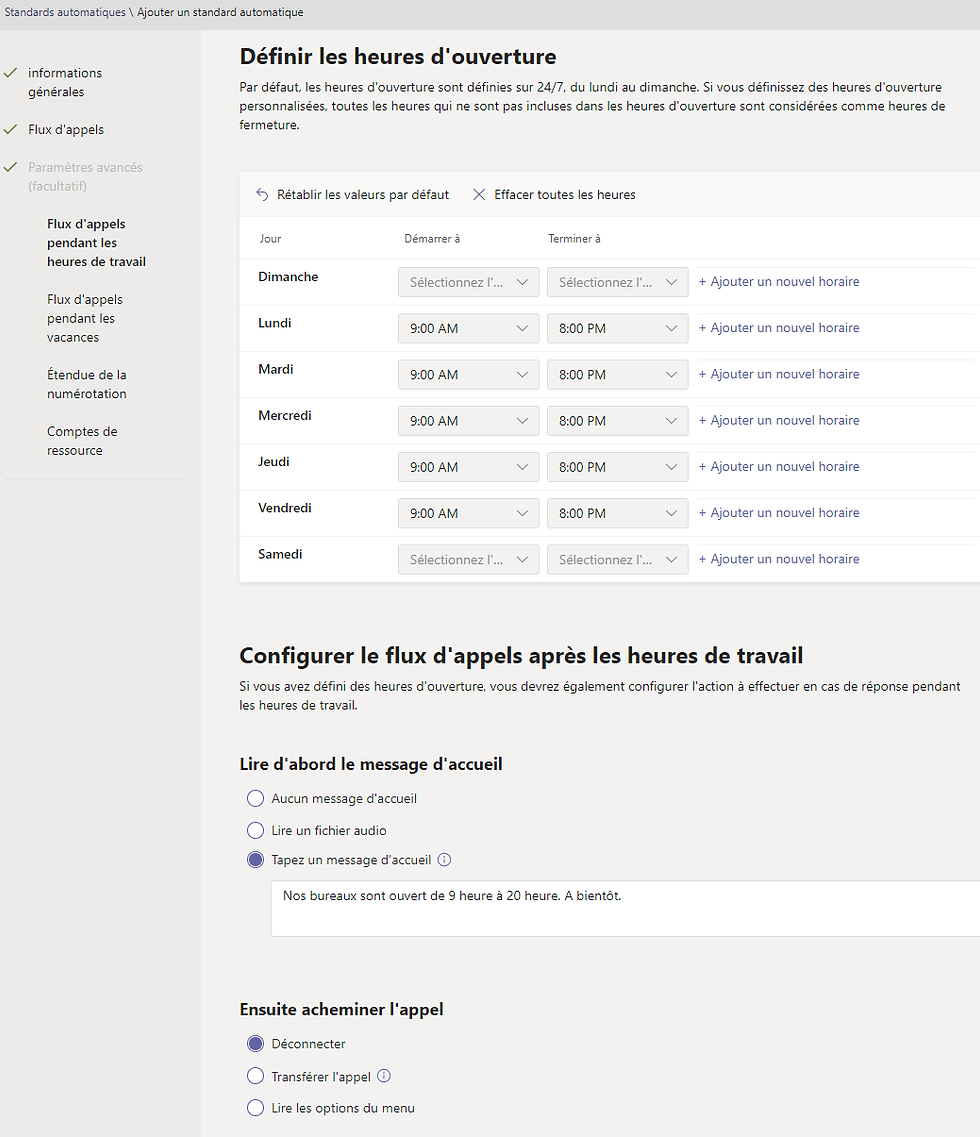Select Aucun message d'accueil radio option
The image size is (980, 1137).
coord(255,798)
